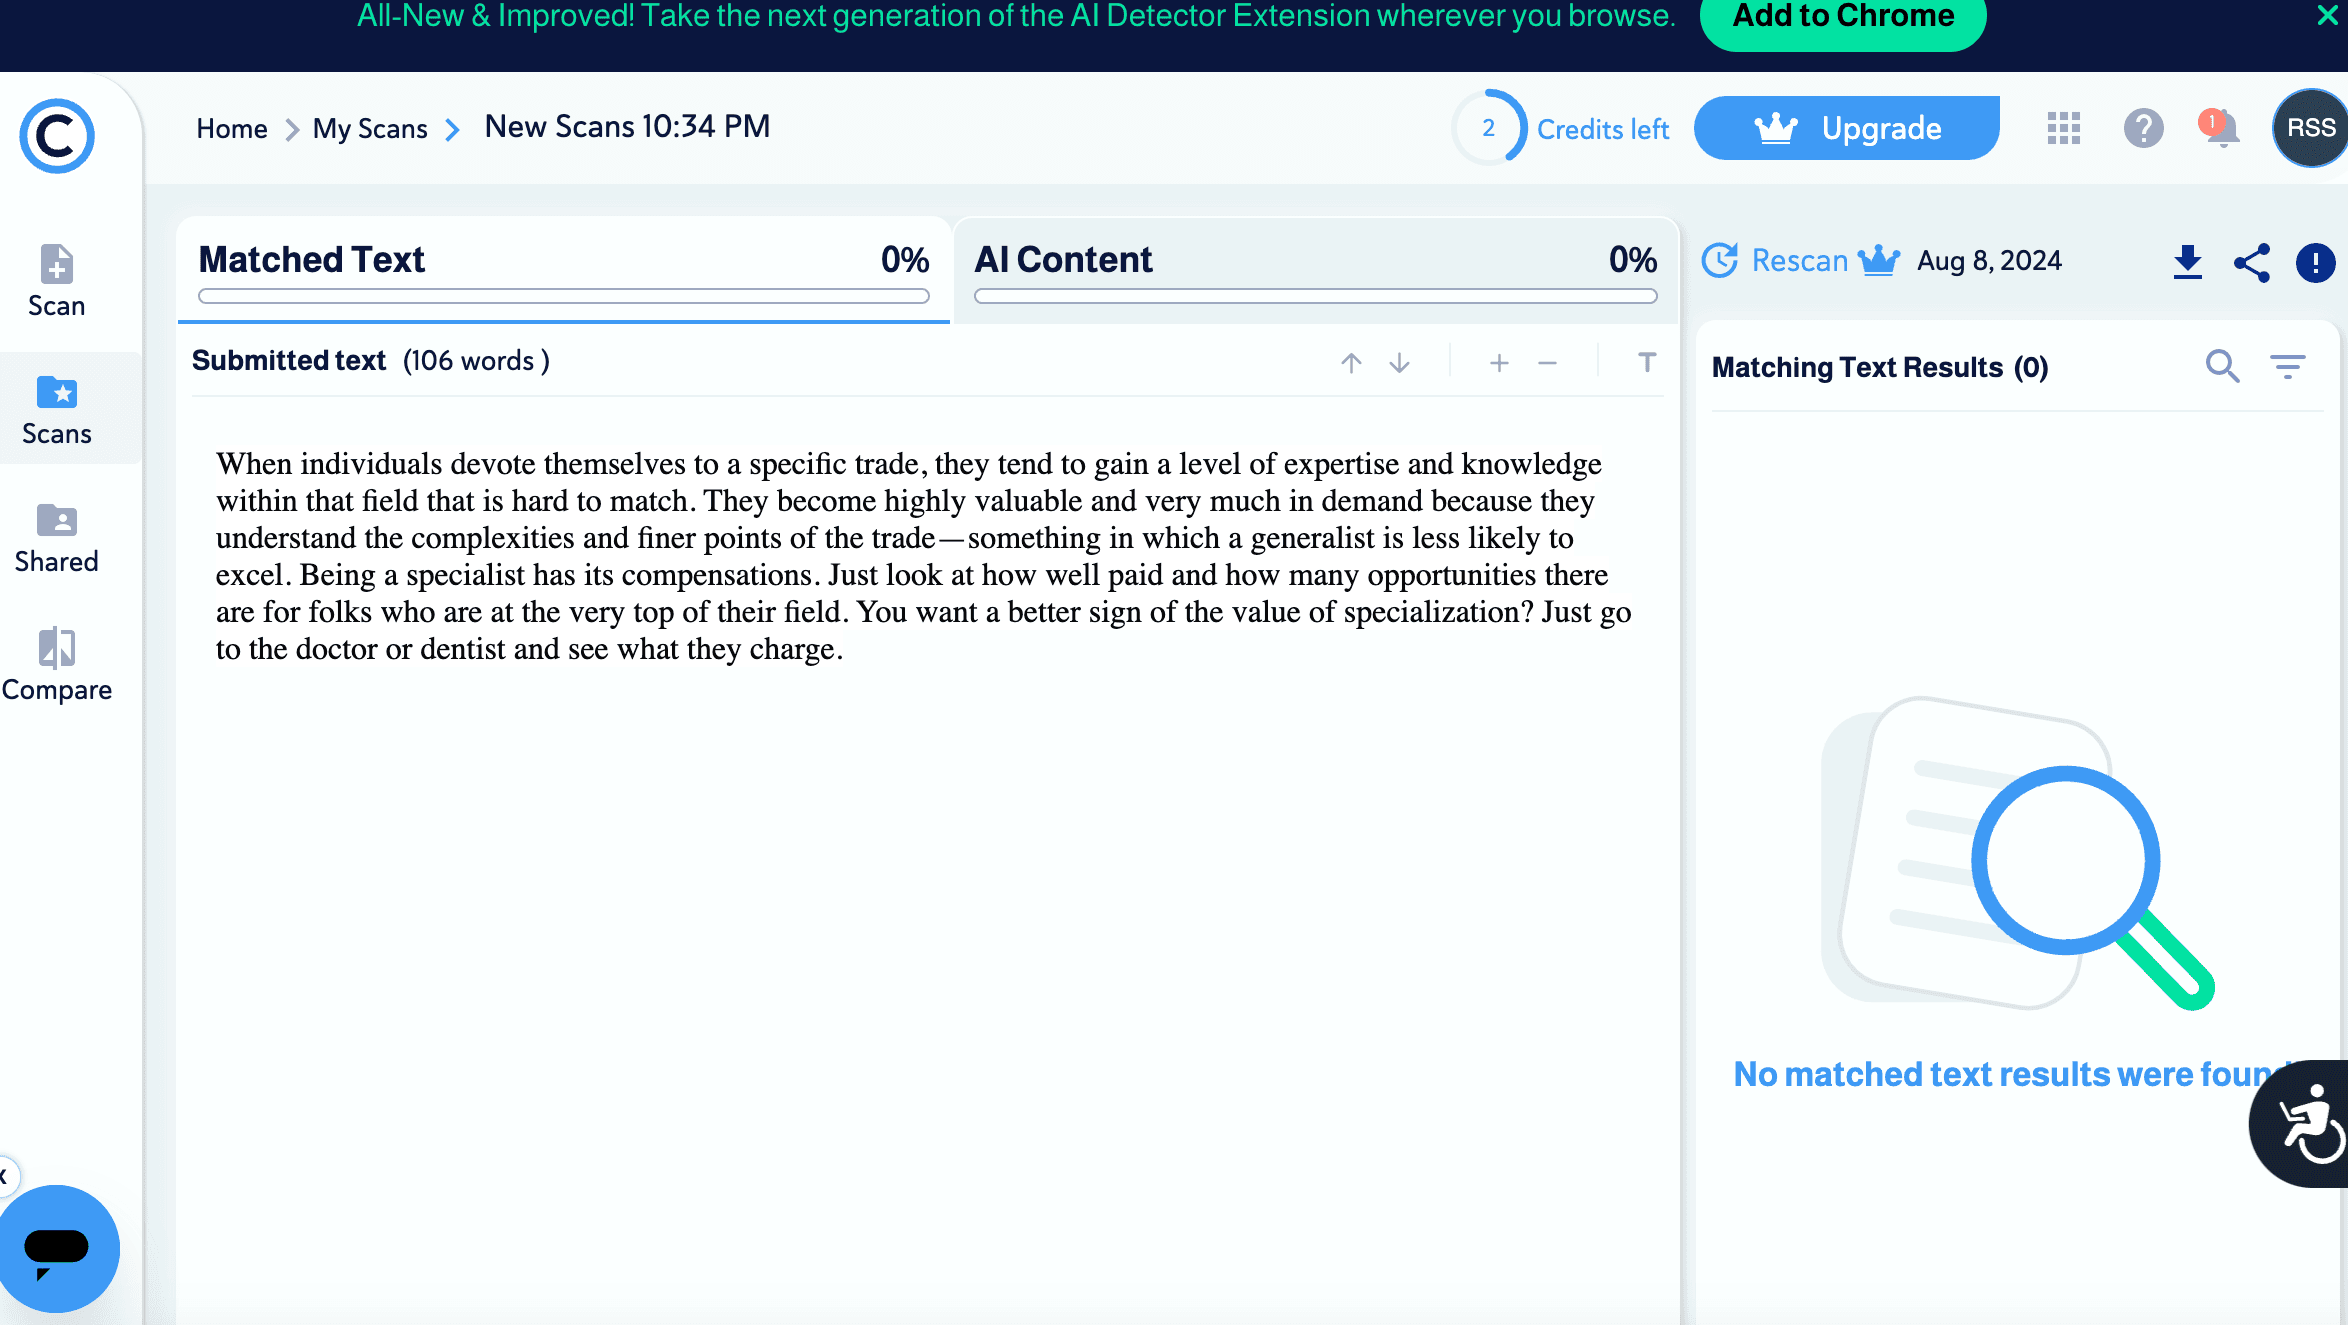2348x1325 pixels.
Task: Open the results filter options
Action: pos(2287,367)
